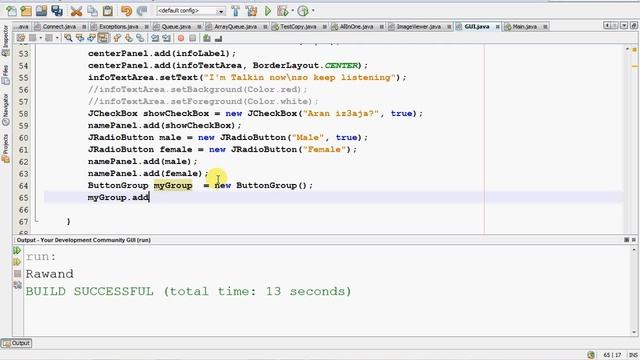Jump to the next search occurrence

(x=91, y=38)
